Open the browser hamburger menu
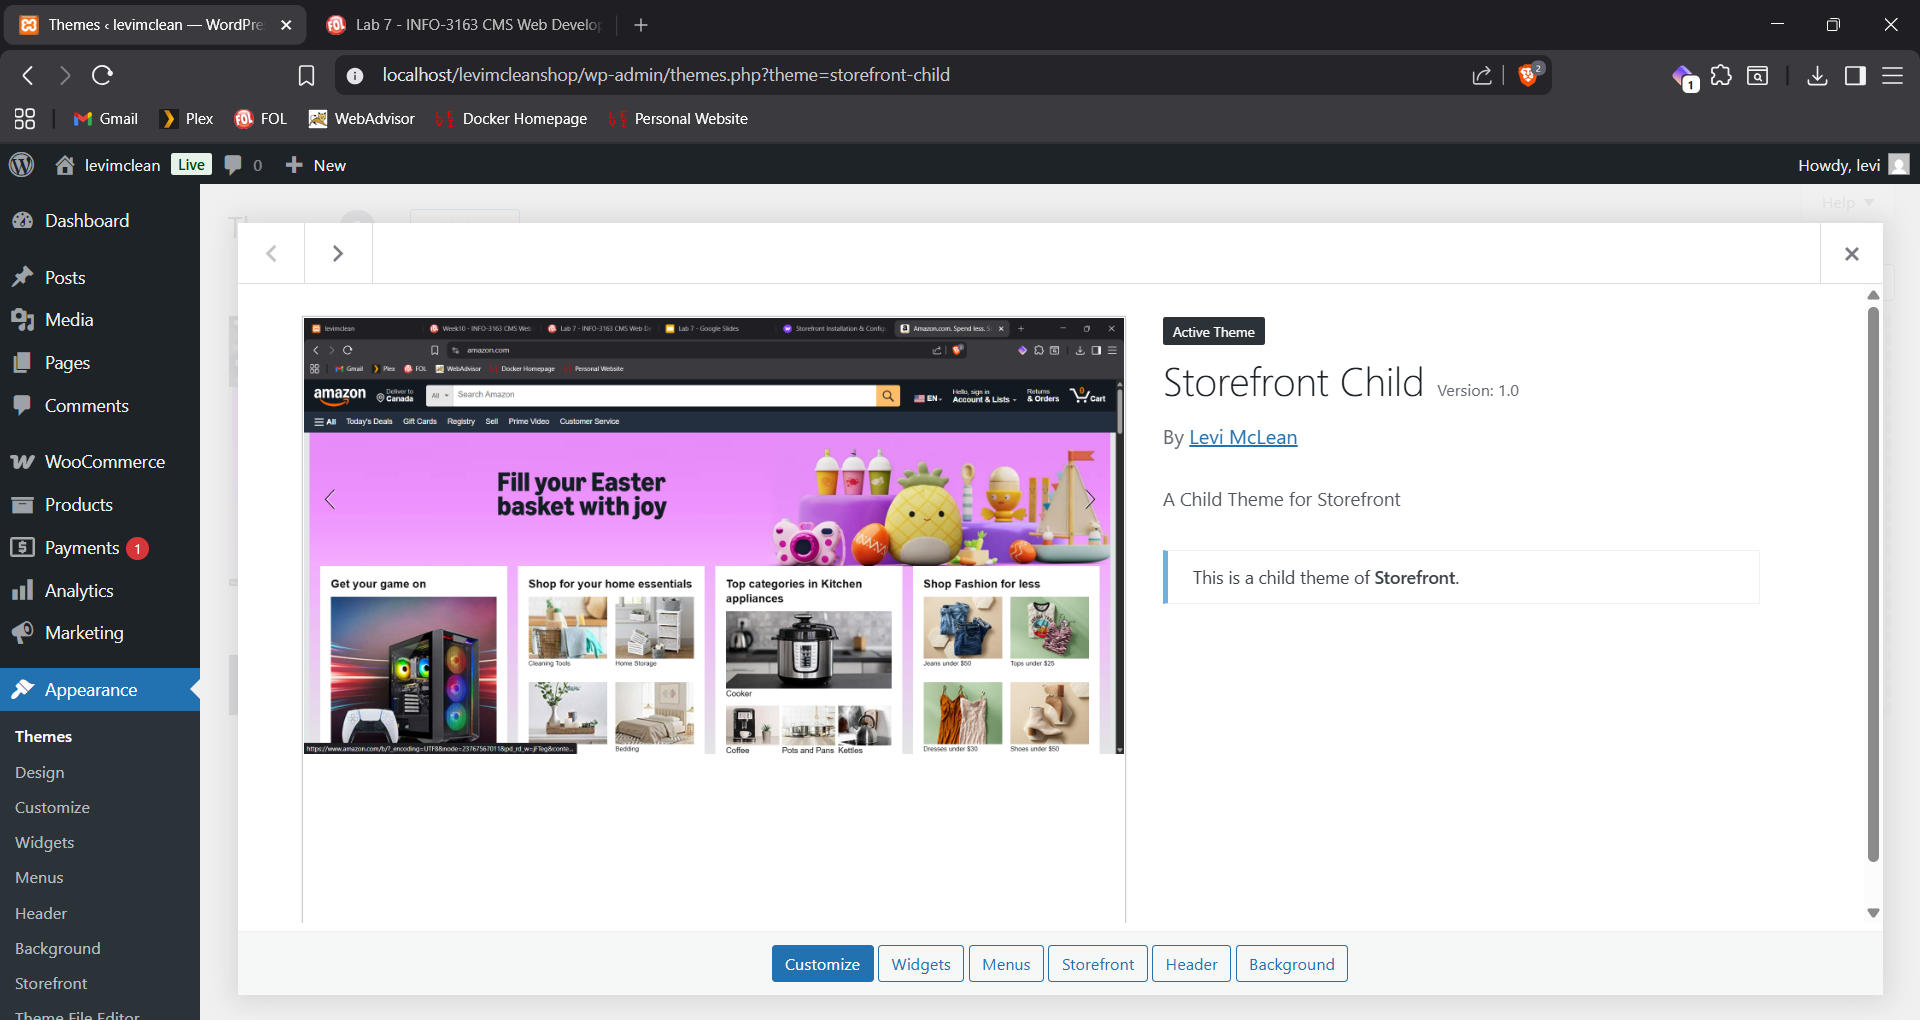 click(1892, 75)
